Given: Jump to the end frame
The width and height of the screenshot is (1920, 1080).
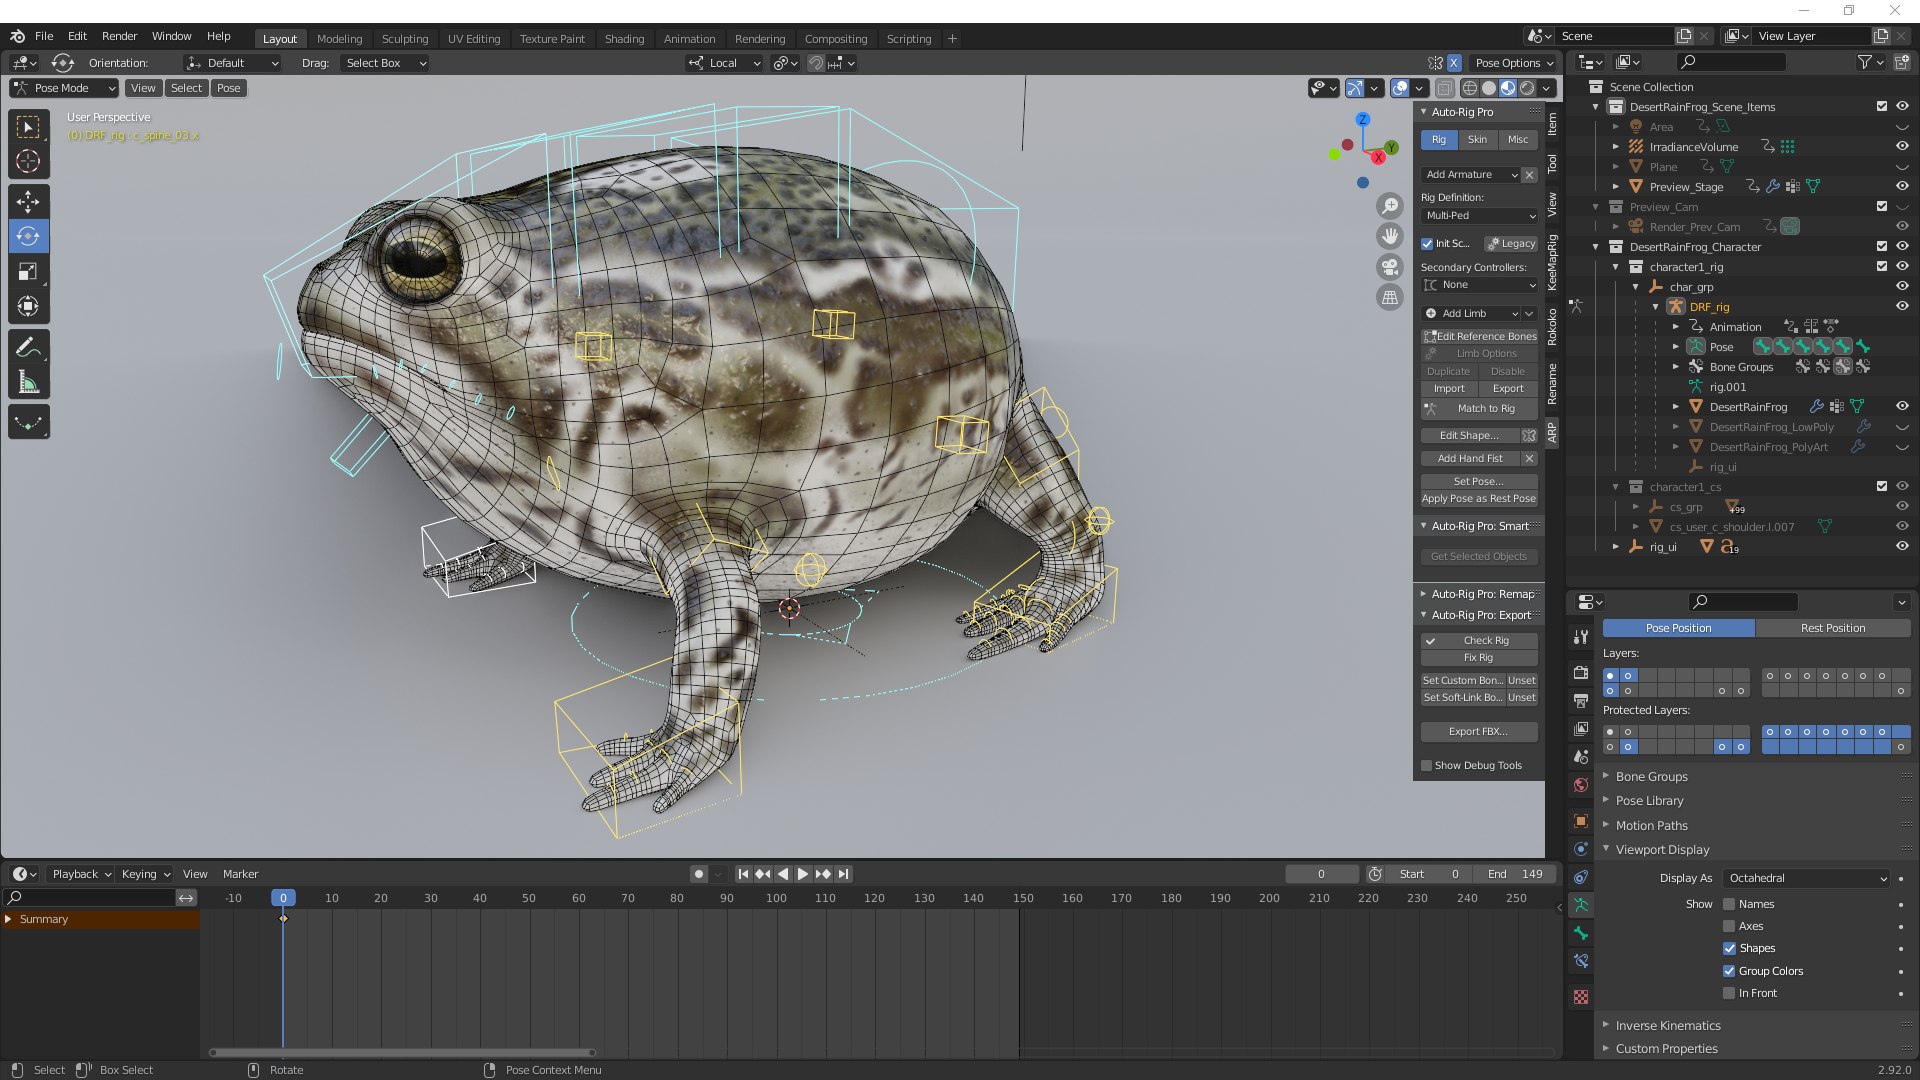Looking at the screenshot, I should [844, 874].
